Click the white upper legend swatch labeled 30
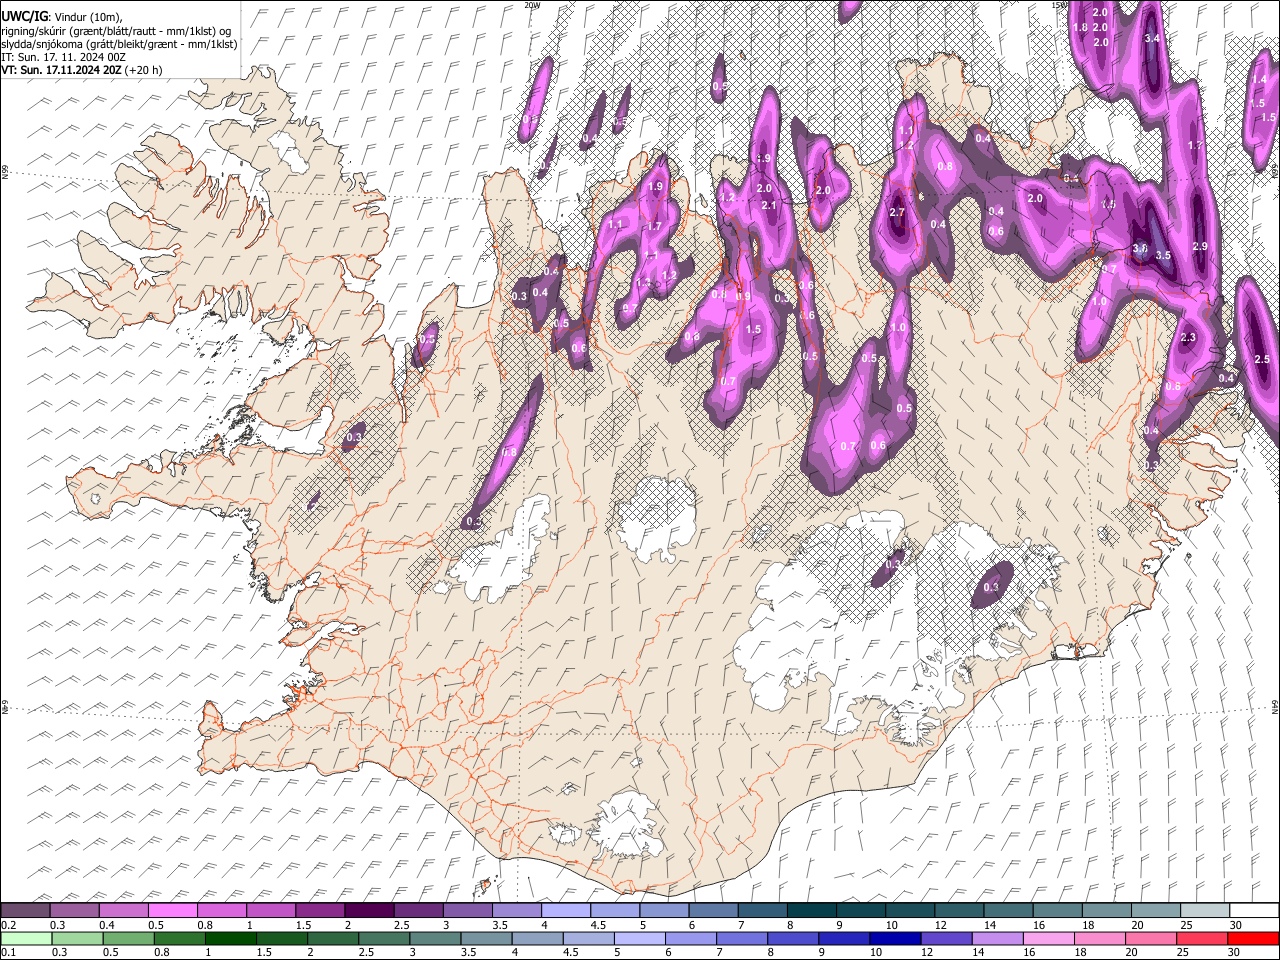 (1254, 911)
